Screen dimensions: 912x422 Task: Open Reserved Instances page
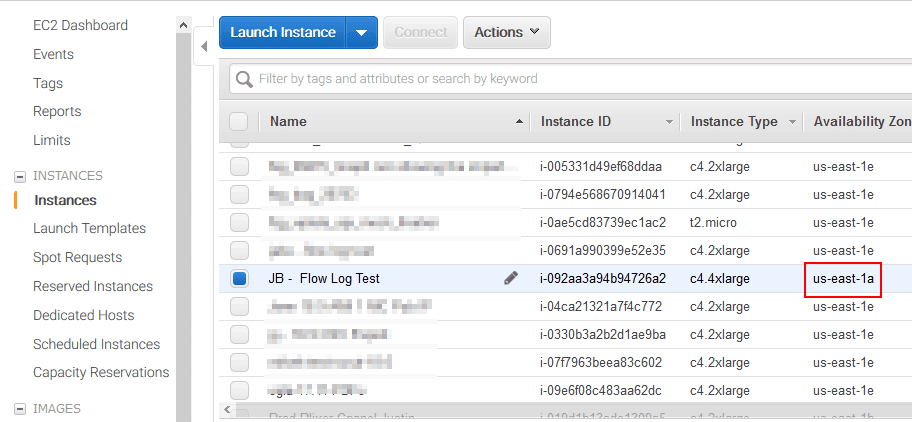click(93, 287)
